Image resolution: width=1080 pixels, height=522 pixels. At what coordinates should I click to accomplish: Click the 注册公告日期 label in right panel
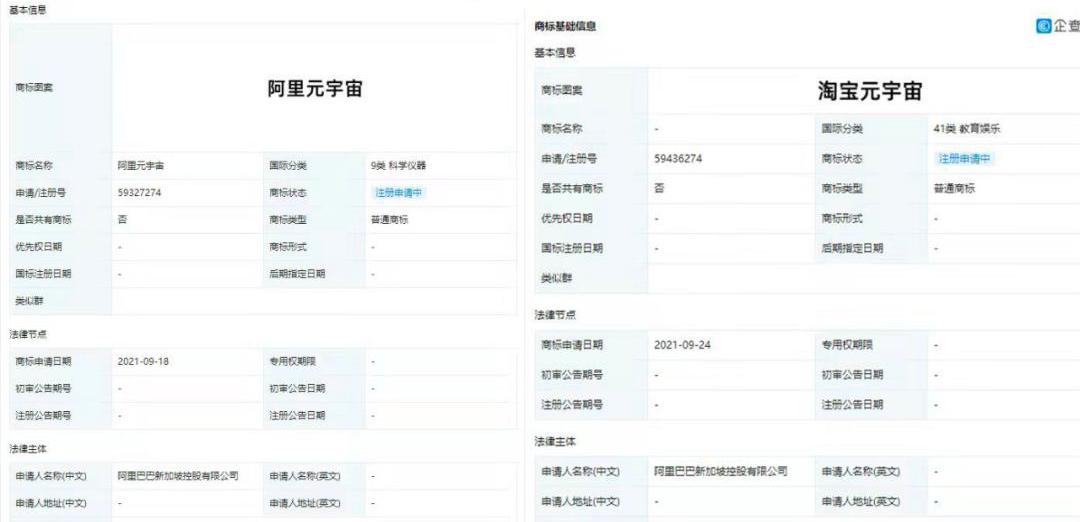(852, 405)
